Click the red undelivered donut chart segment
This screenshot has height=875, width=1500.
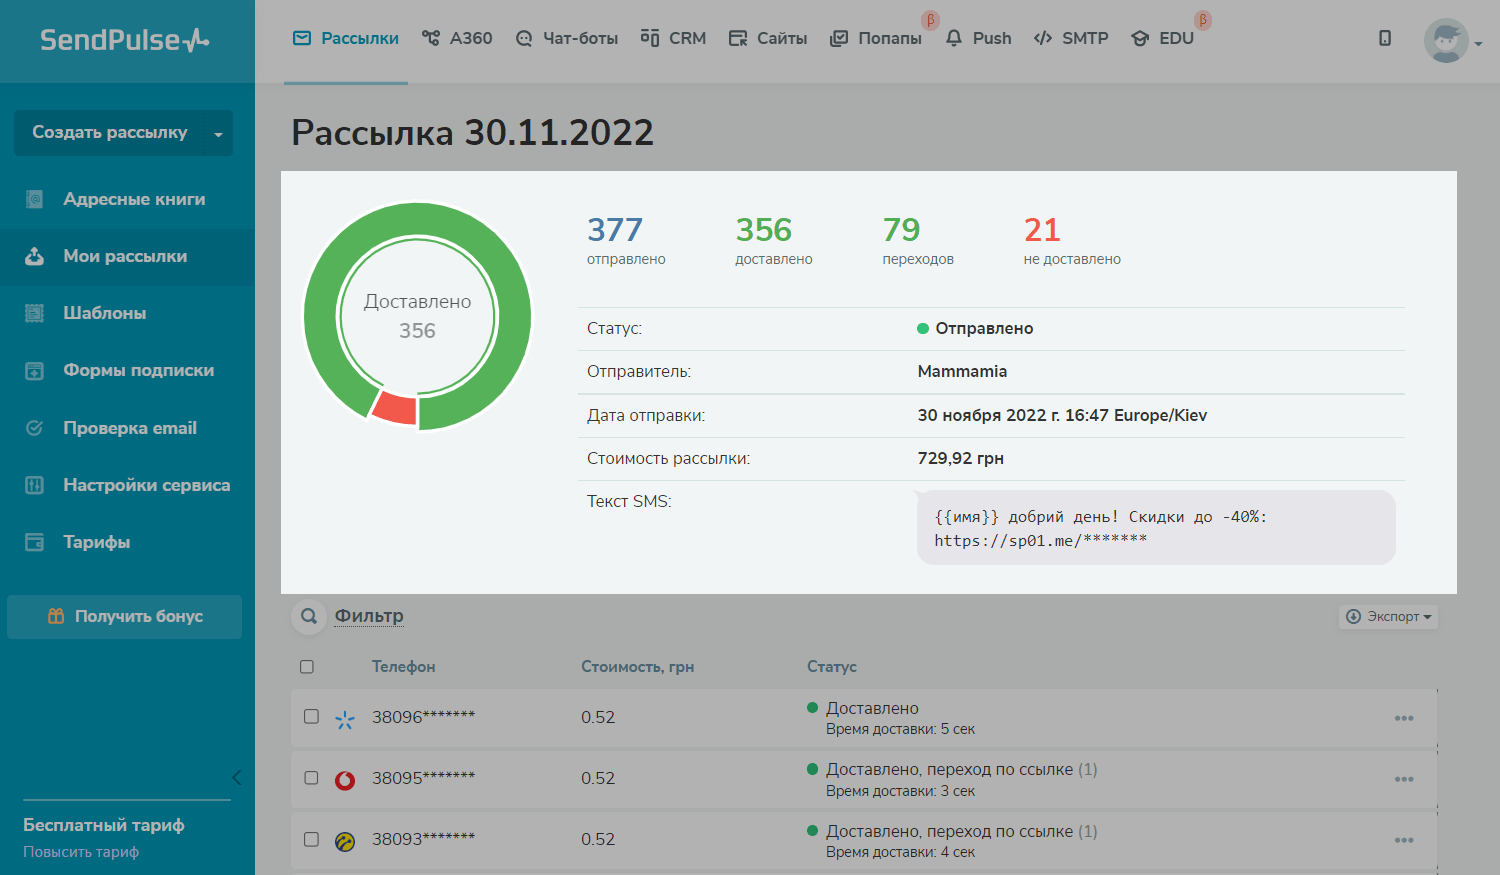click(x=395, y=408)
